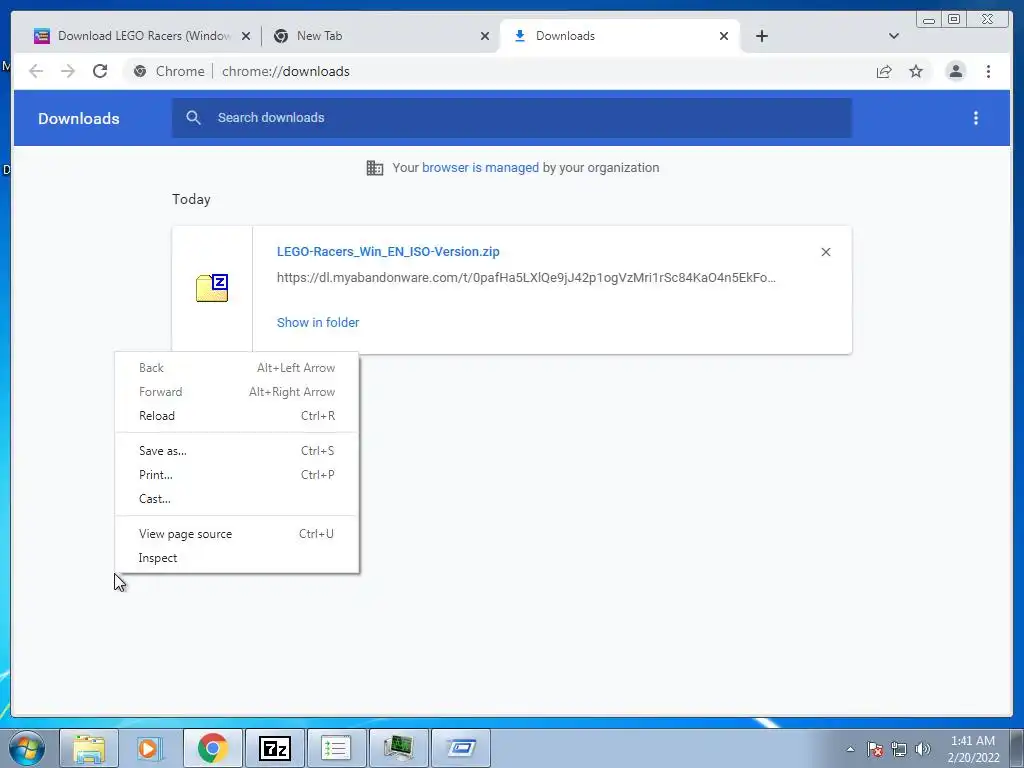Choose Reload from the context menu

click(x=237, y=415)
